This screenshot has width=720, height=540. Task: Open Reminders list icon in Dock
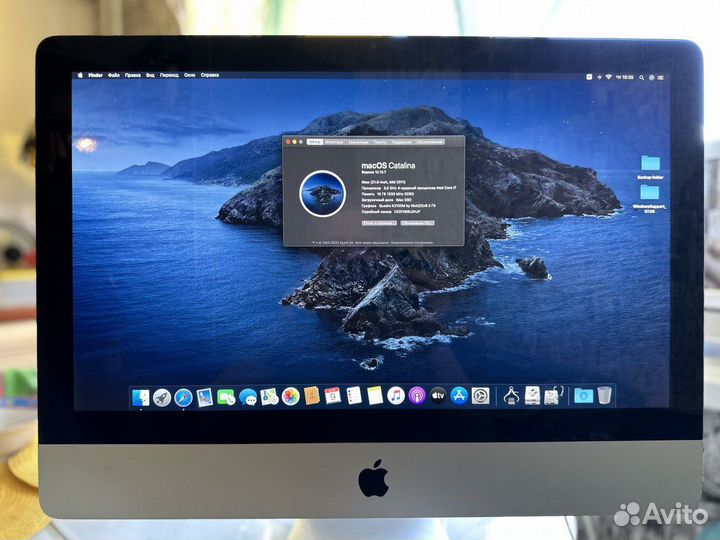point(354,395)
